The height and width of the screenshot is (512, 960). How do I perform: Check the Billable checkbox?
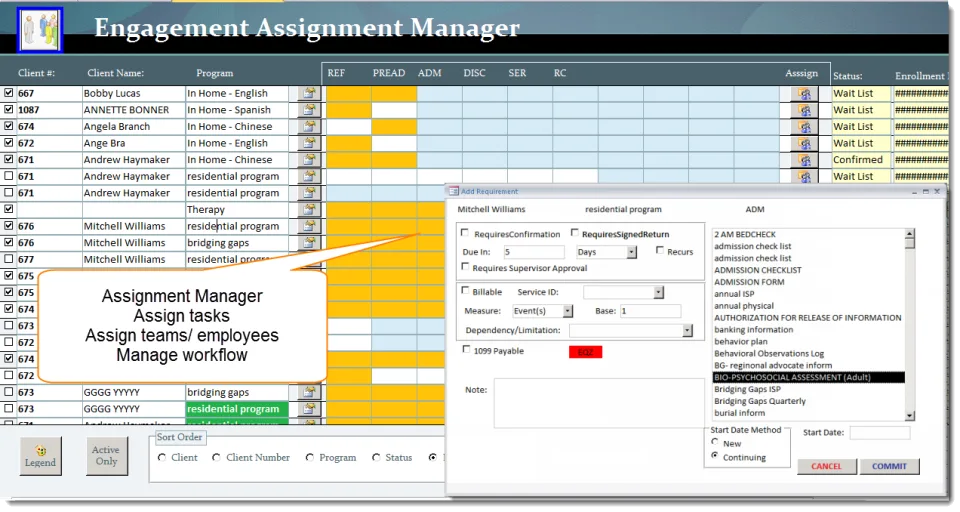(465, 290)
